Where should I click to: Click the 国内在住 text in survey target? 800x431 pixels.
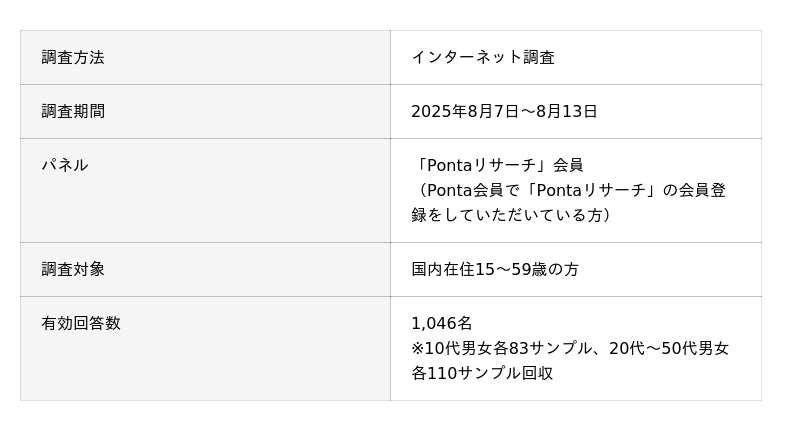click(443, 270)
